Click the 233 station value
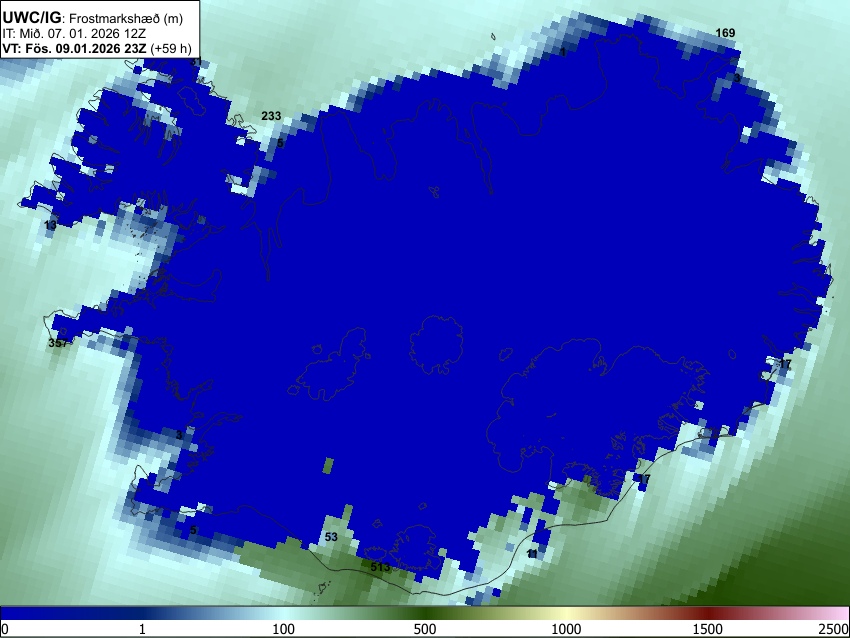This screenshot has height=638, width=850. (271, 115)
